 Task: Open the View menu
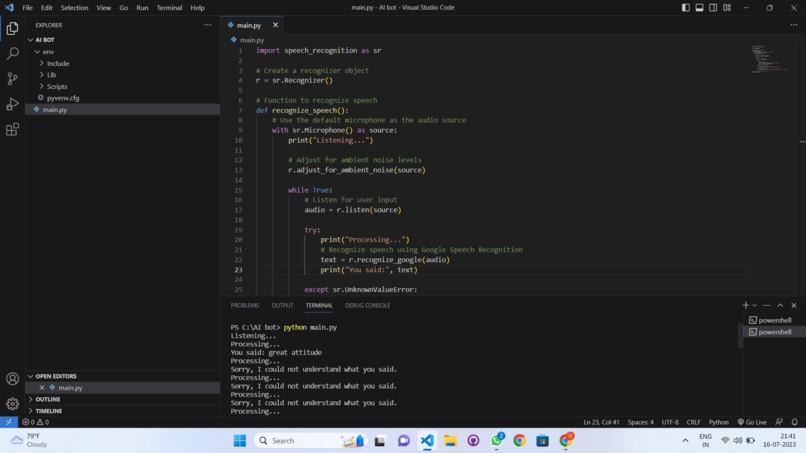click(103, 8)
